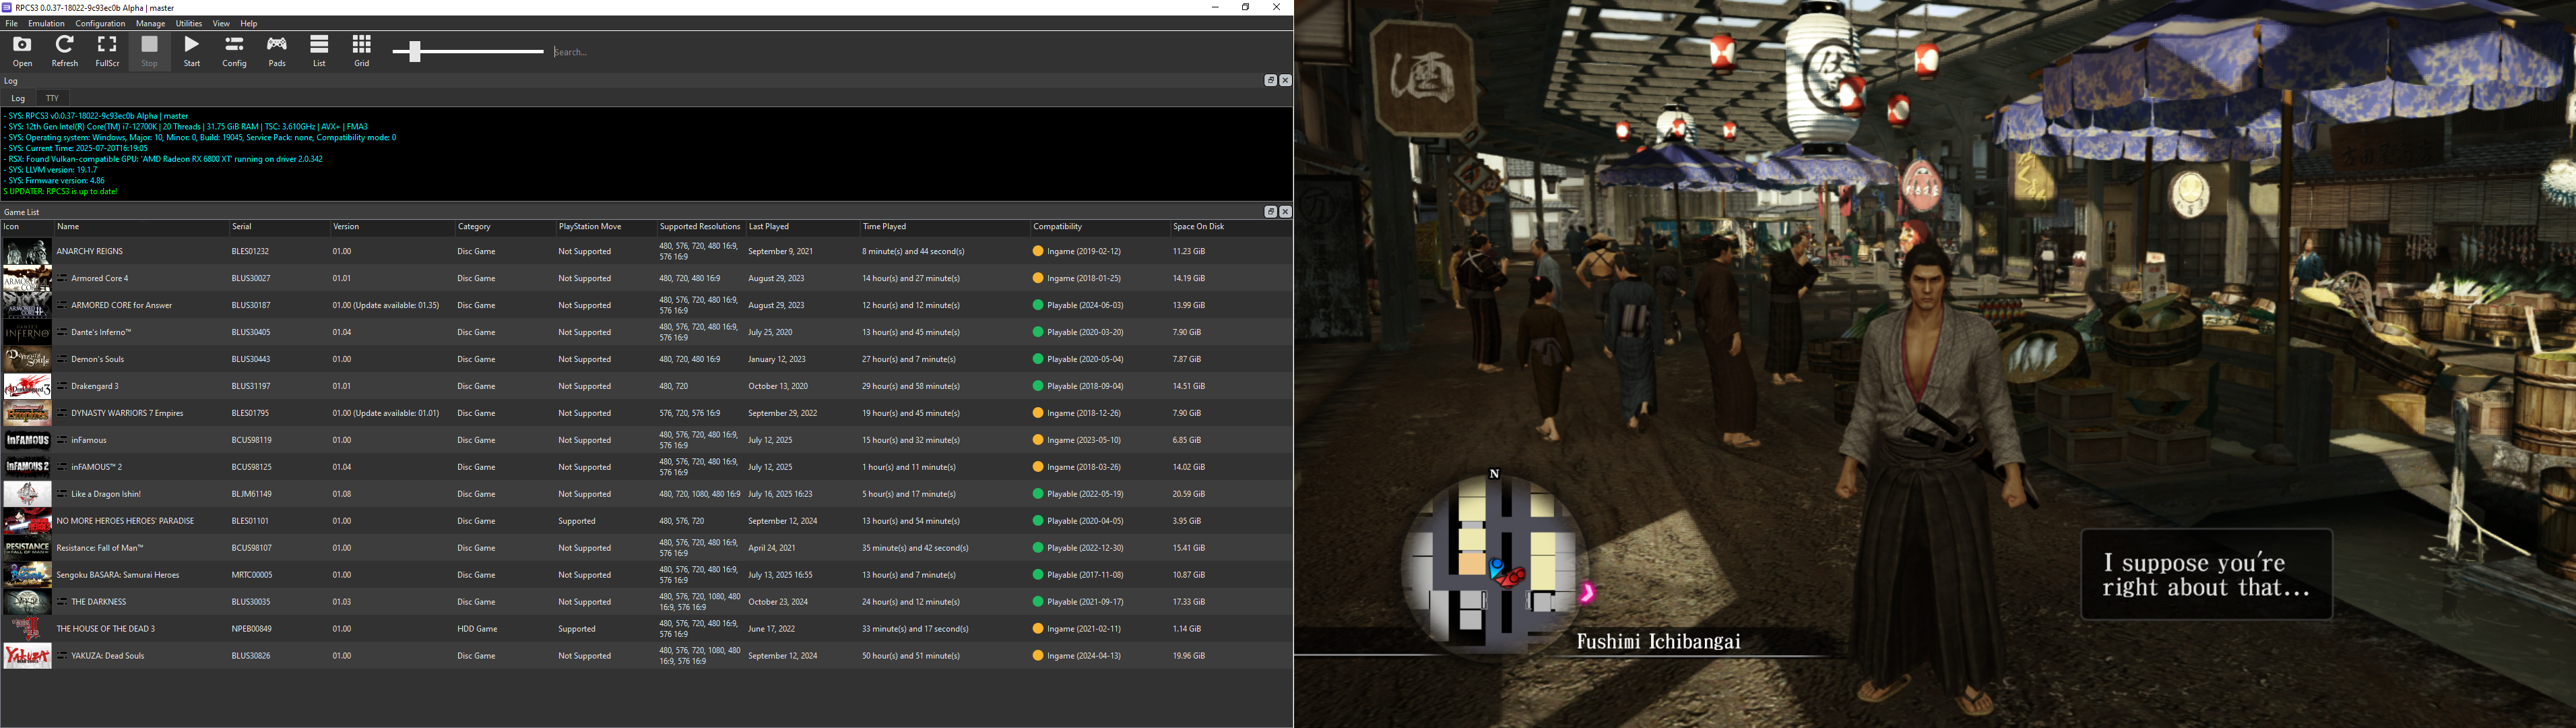Select the Drakengard 3 game icon
This screenshot has width=2576, height=728.
[x=27, y=386]
